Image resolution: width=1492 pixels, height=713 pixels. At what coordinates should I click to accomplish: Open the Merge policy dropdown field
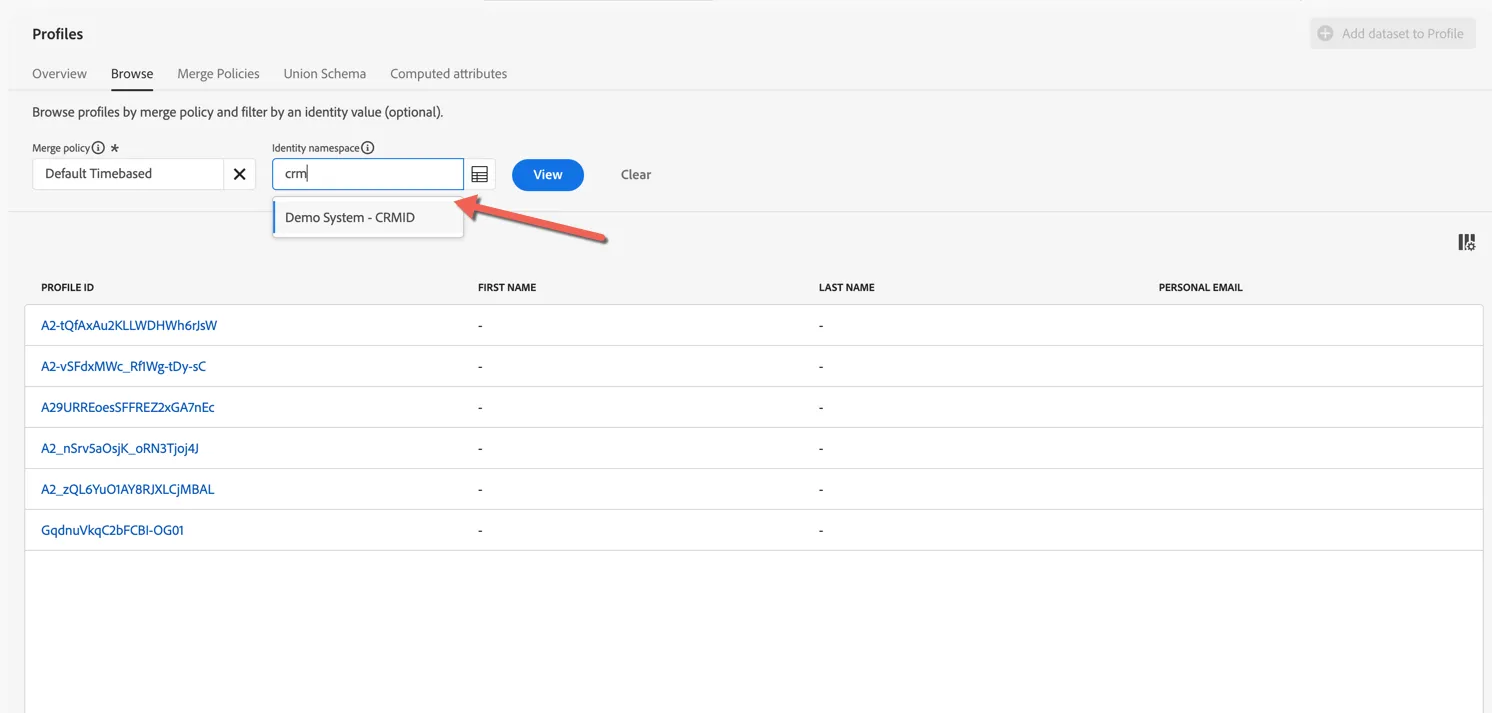[128, 174]
